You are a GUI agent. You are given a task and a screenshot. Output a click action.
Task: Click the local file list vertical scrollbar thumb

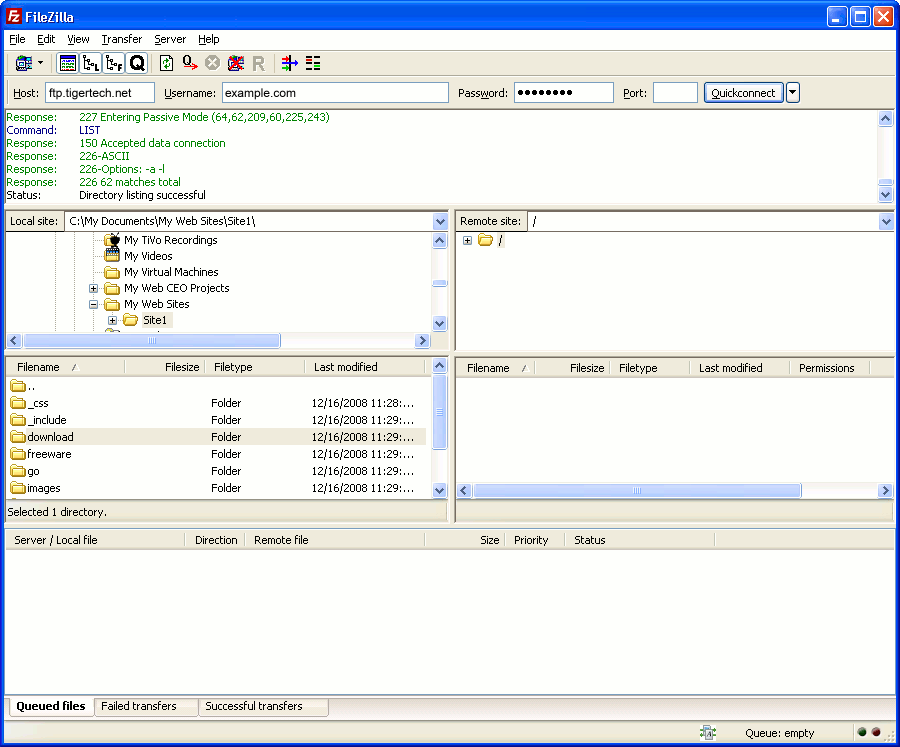click(x=440, y=412)
